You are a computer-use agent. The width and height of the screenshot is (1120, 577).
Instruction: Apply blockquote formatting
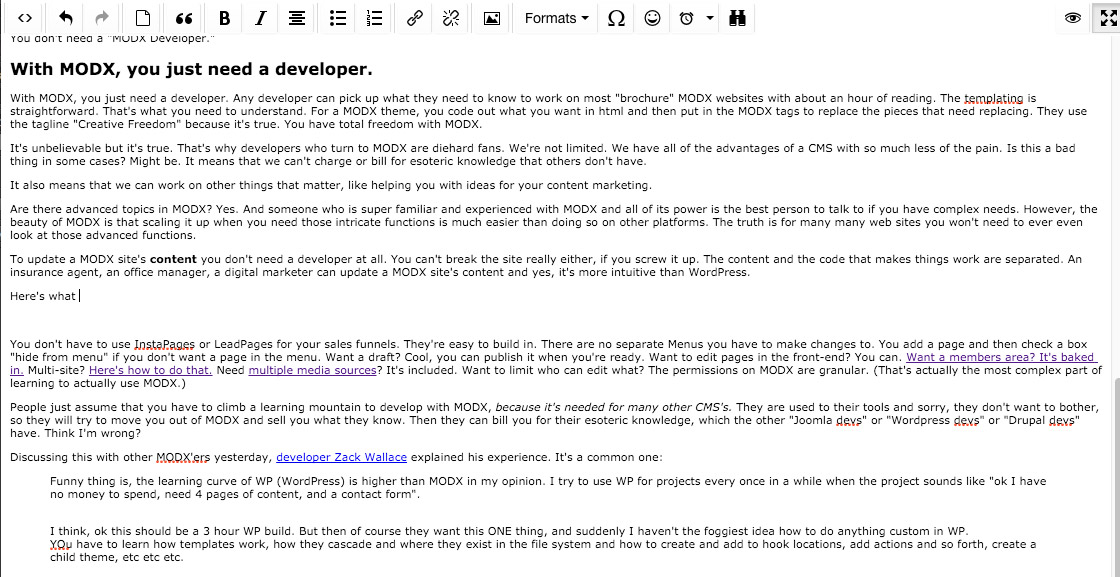pos(184,19)
